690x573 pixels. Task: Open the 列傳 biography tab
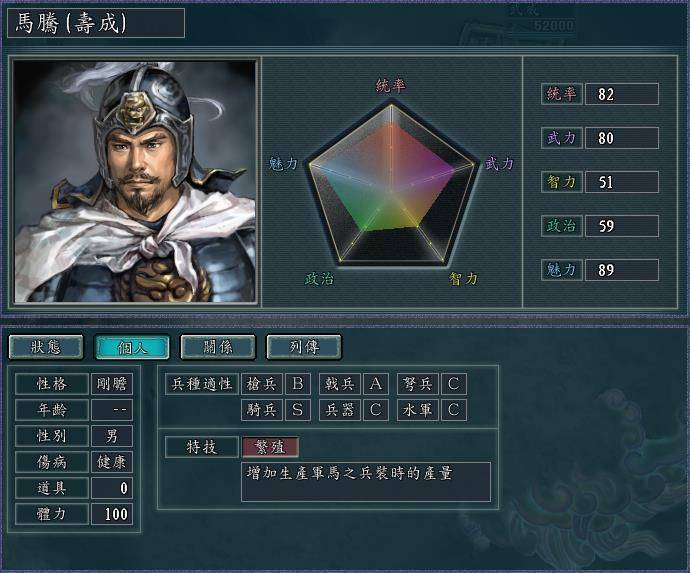click(304, 347)
